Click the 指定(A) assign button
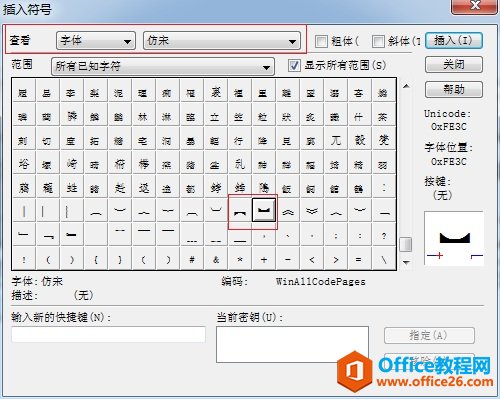Viewport: 500px width, 399px height. (429, 335)
